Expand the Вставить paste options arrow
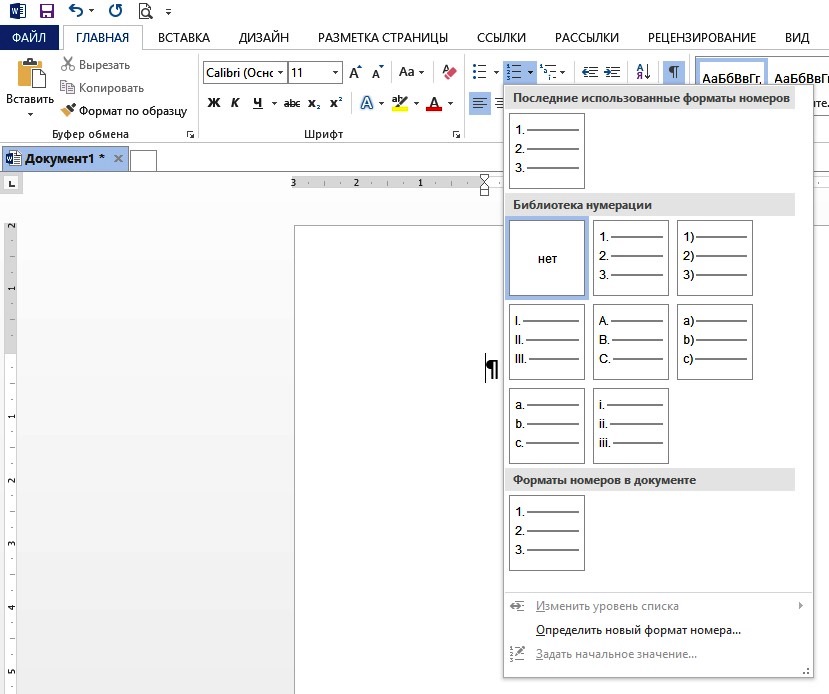The height and width of the screenshot is (694, 829). coord(30,114)
